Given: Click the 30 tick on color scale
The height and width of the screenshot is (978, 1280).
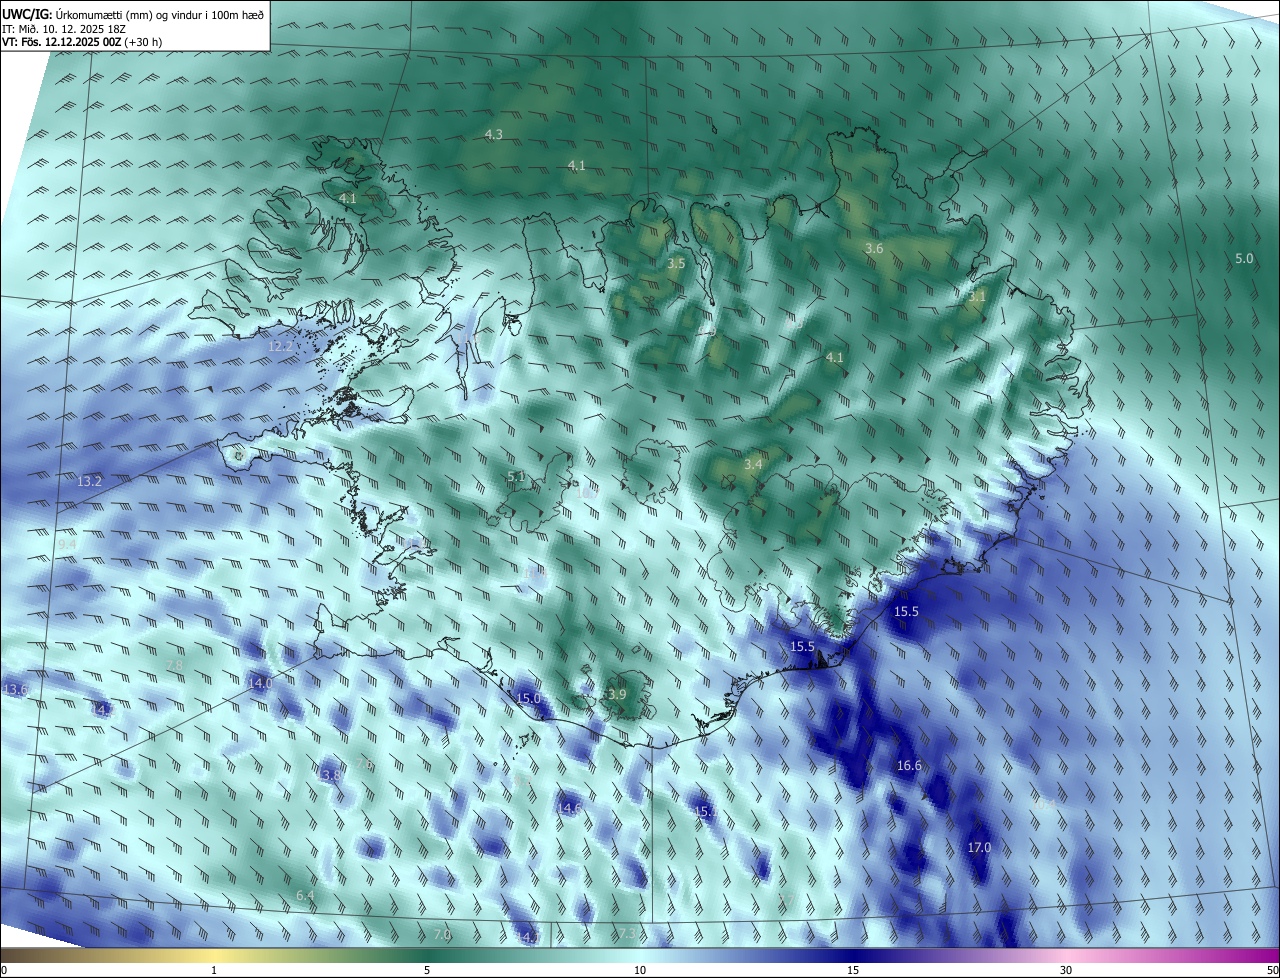Looking at the screenshot, I should pos(1066,970).
